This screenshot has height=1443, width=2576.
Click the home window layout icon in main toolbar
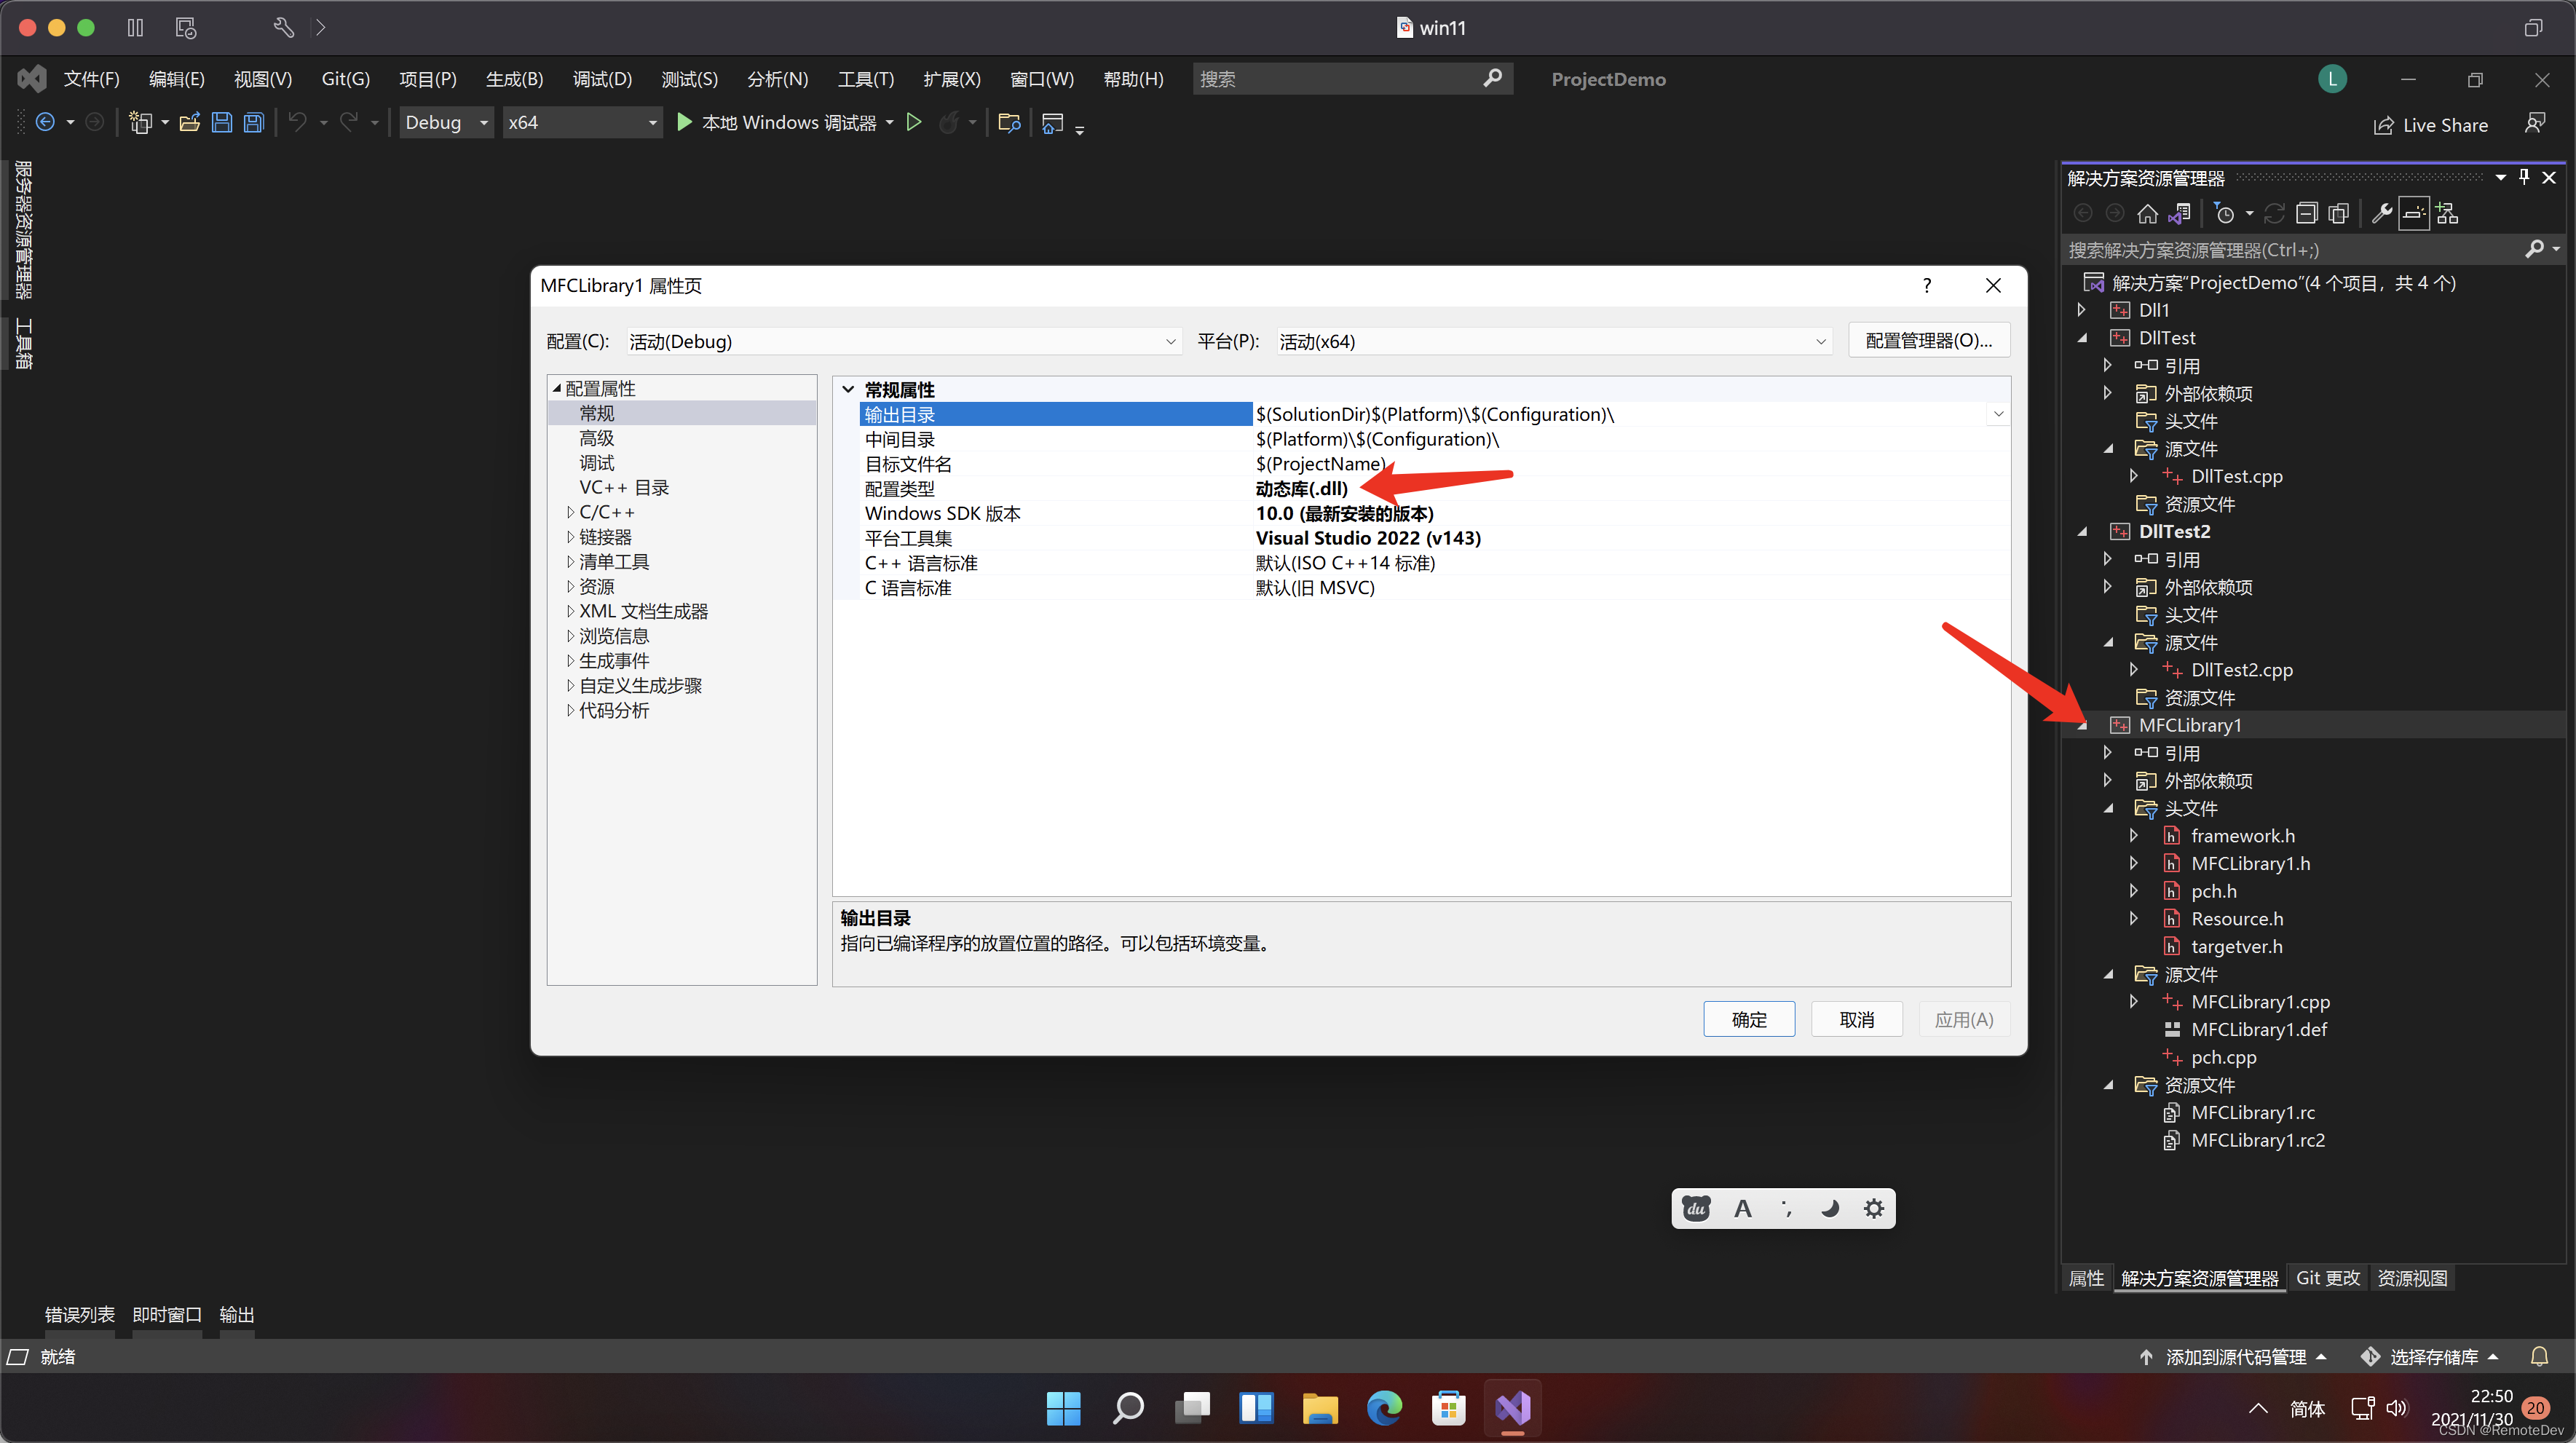click(1052, 123)
